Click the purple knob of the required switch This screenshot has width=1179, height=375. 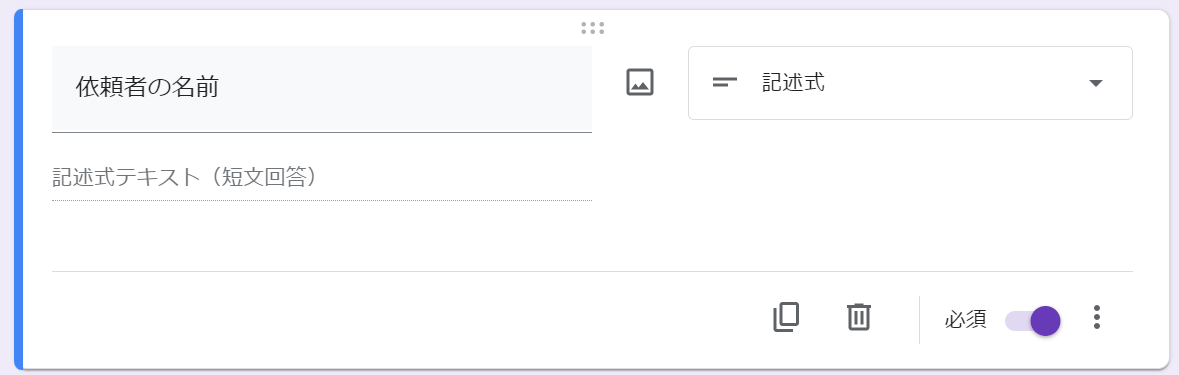1045,321
